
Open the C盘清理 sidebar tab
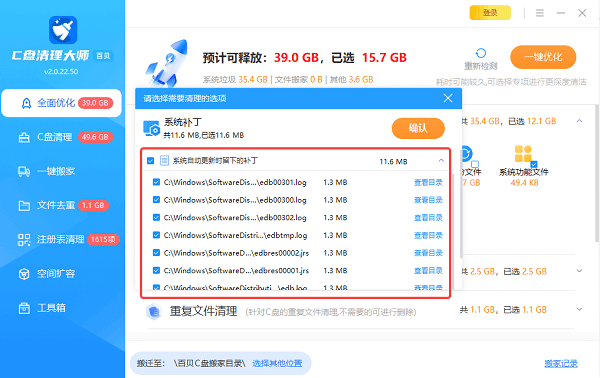[61, 137]
